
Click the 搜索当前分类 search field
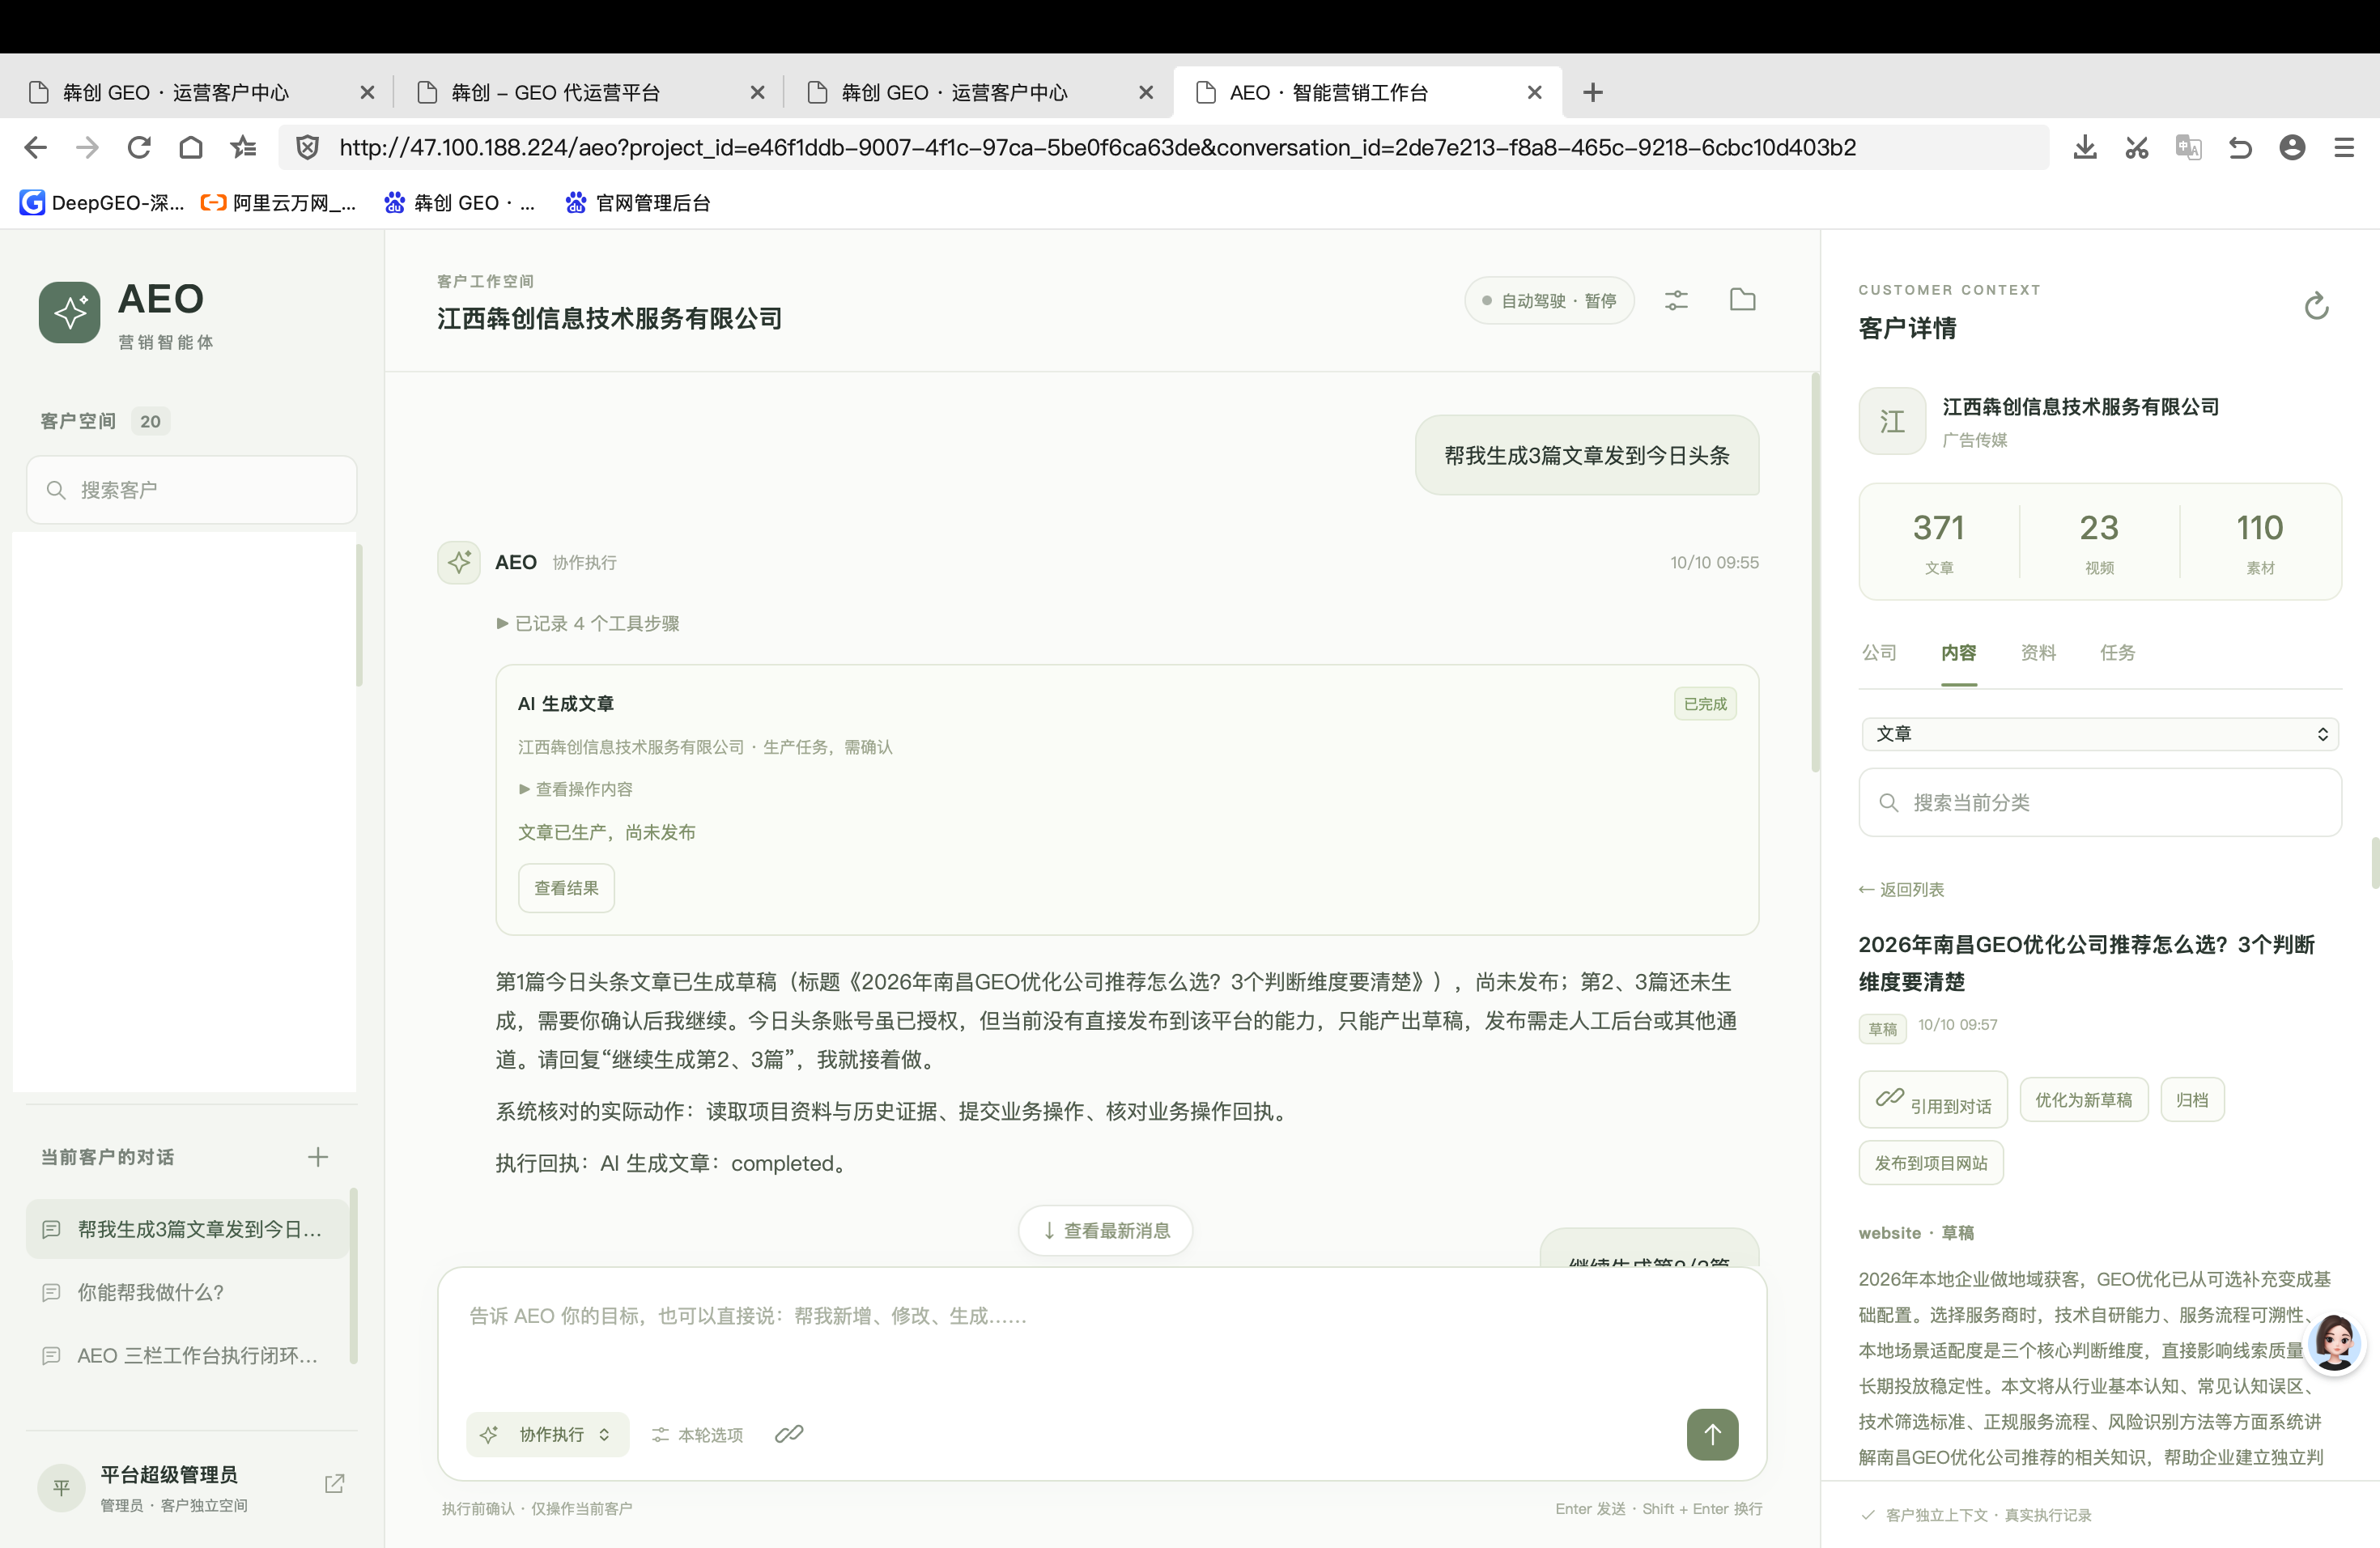[2100, 802]
